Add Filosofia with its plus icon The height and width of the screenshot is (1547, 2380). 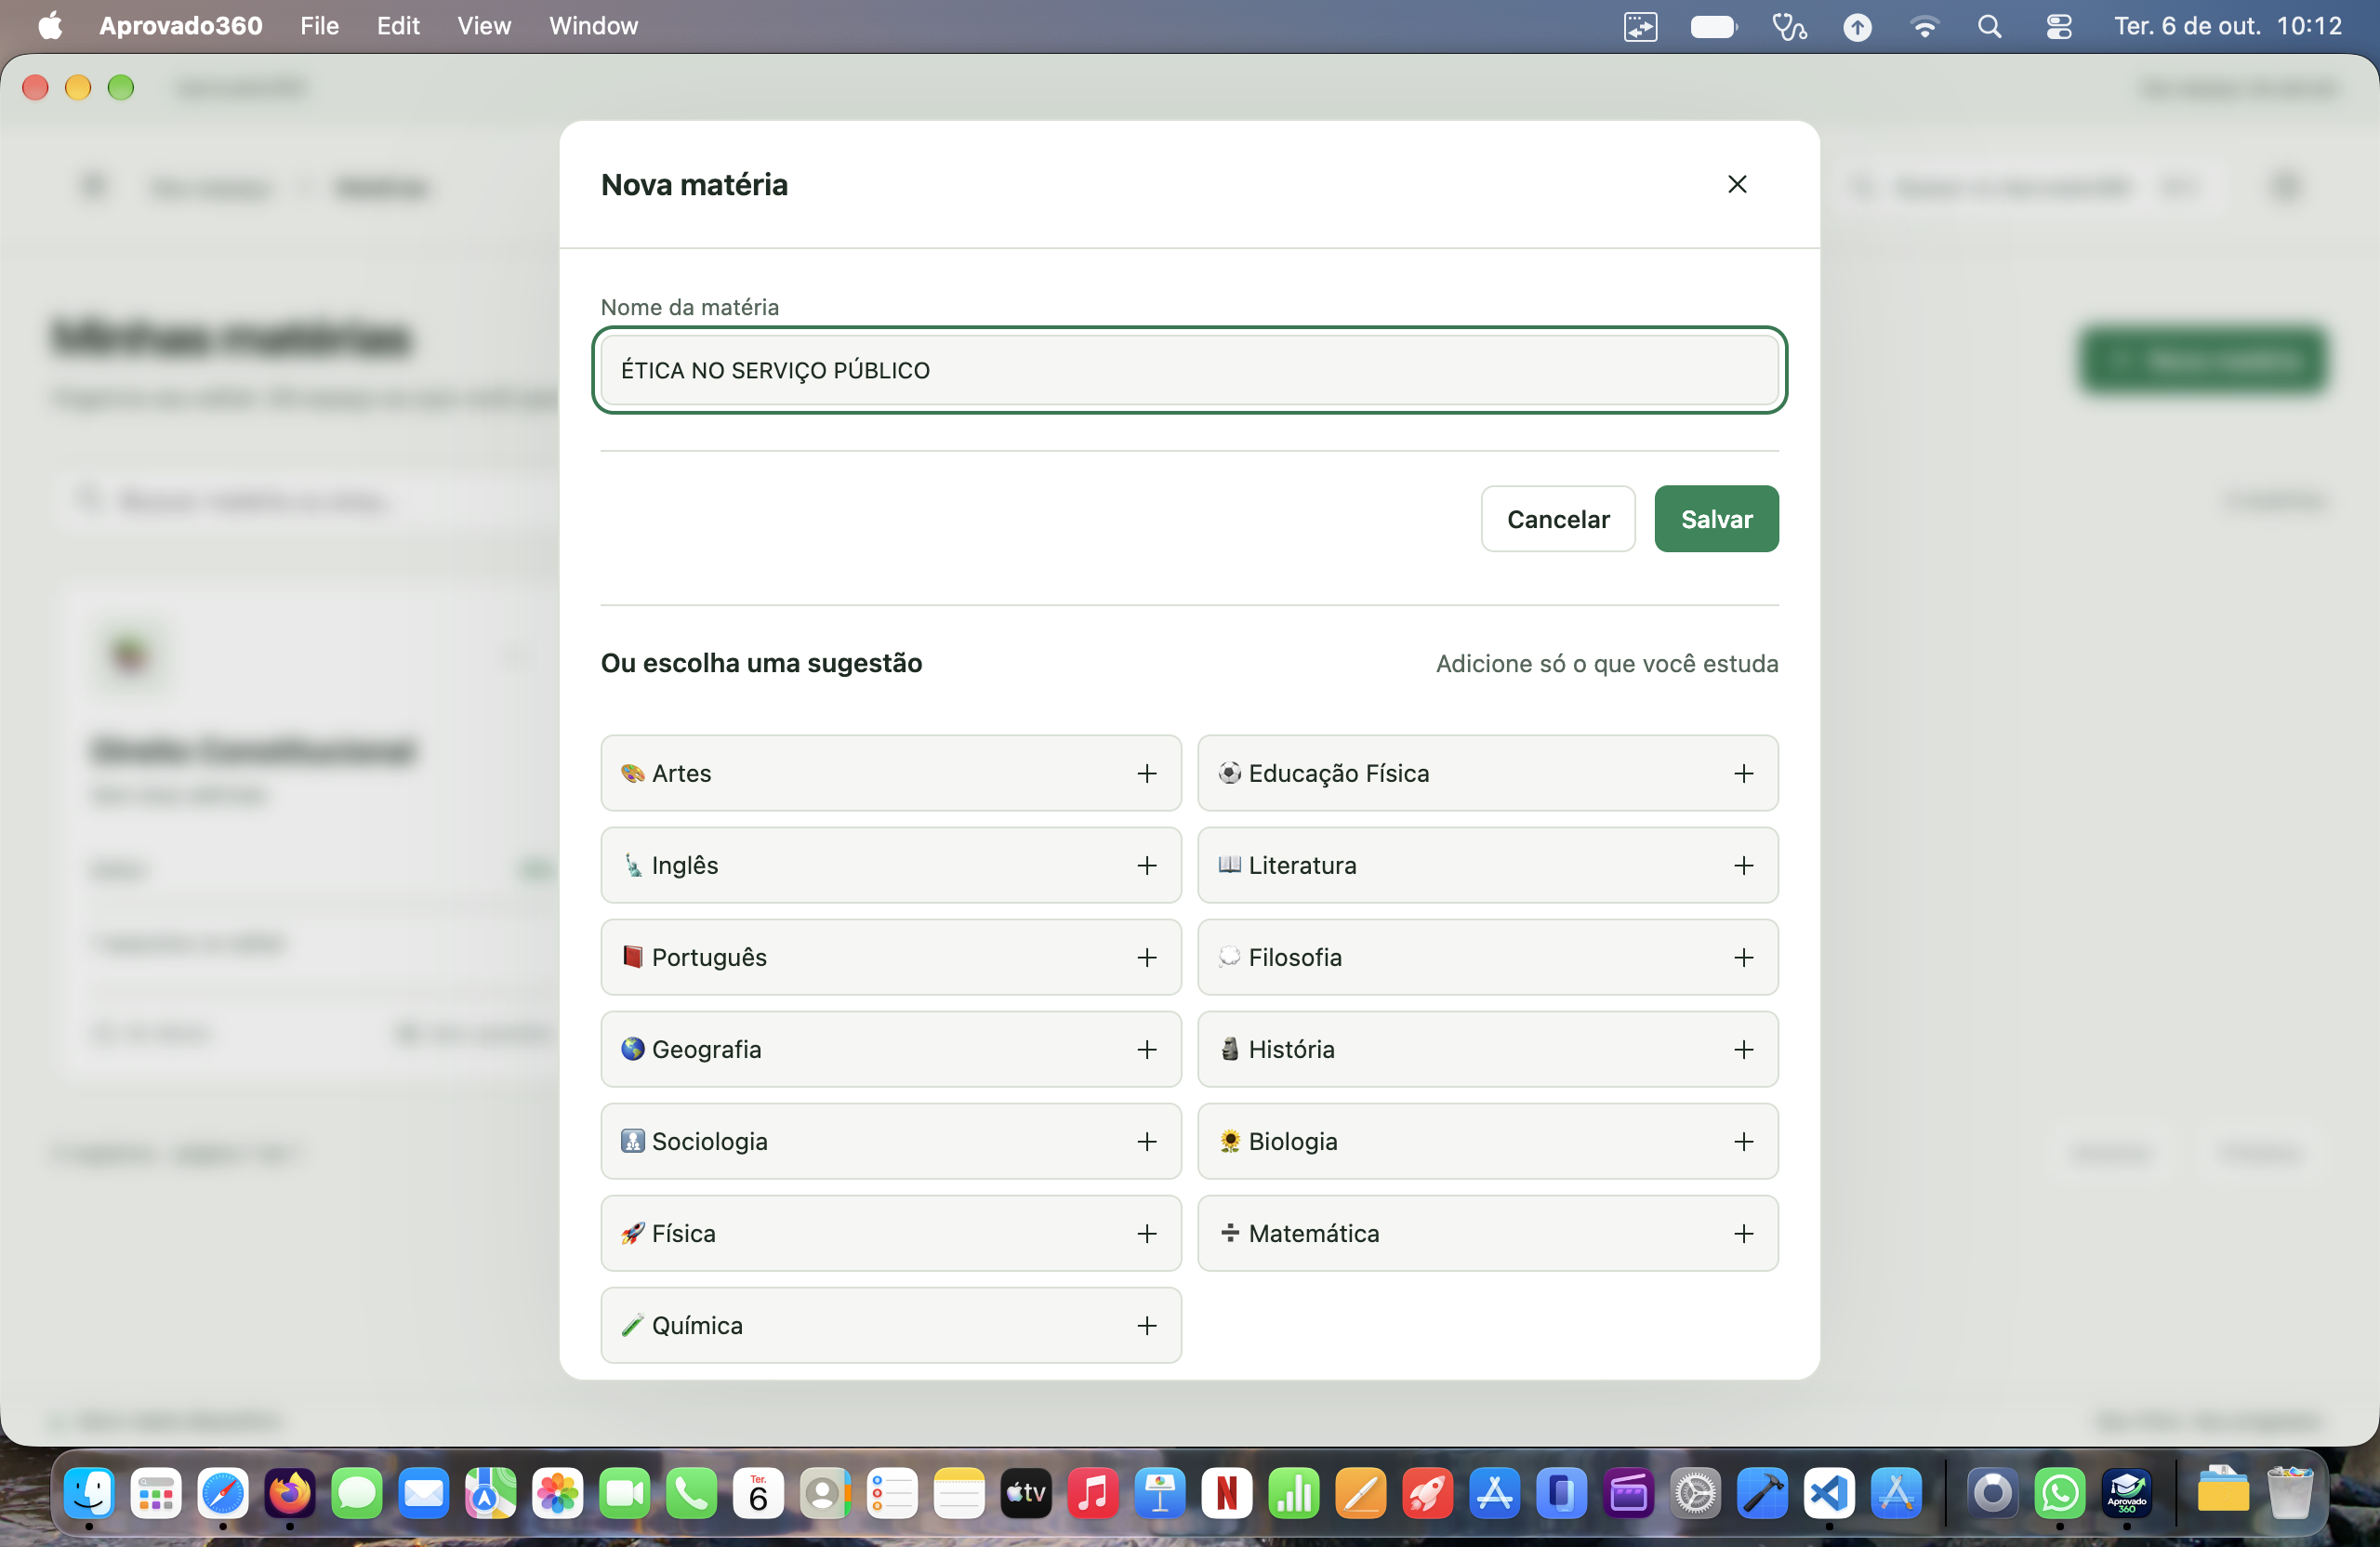[x=1743, y=957]
